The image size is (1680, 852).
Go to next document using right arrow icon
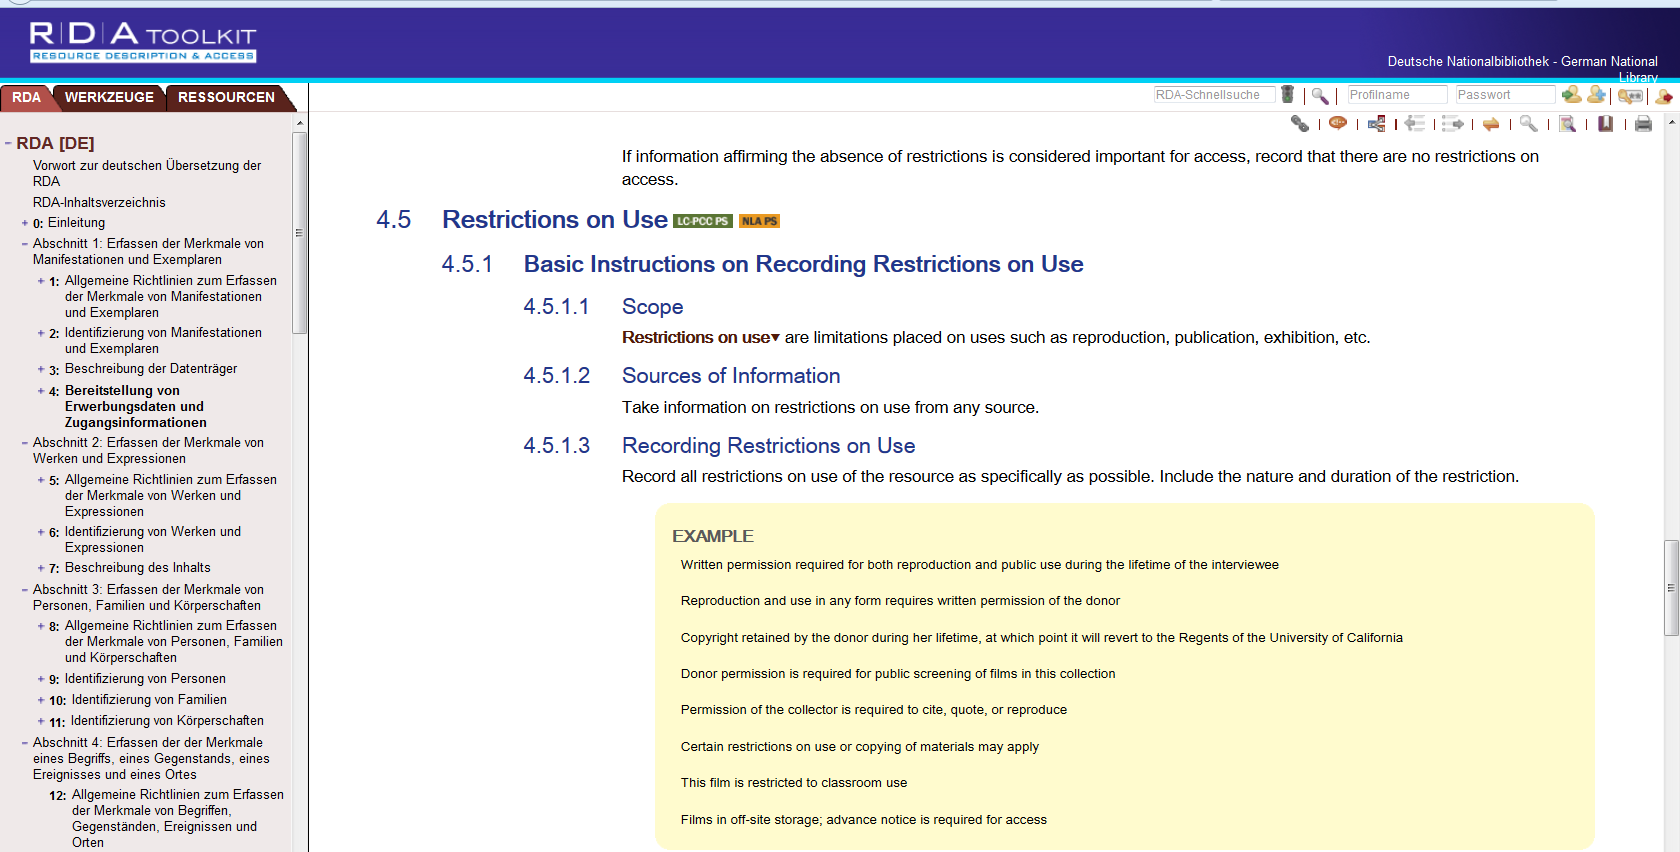(x=1453, y=124)
